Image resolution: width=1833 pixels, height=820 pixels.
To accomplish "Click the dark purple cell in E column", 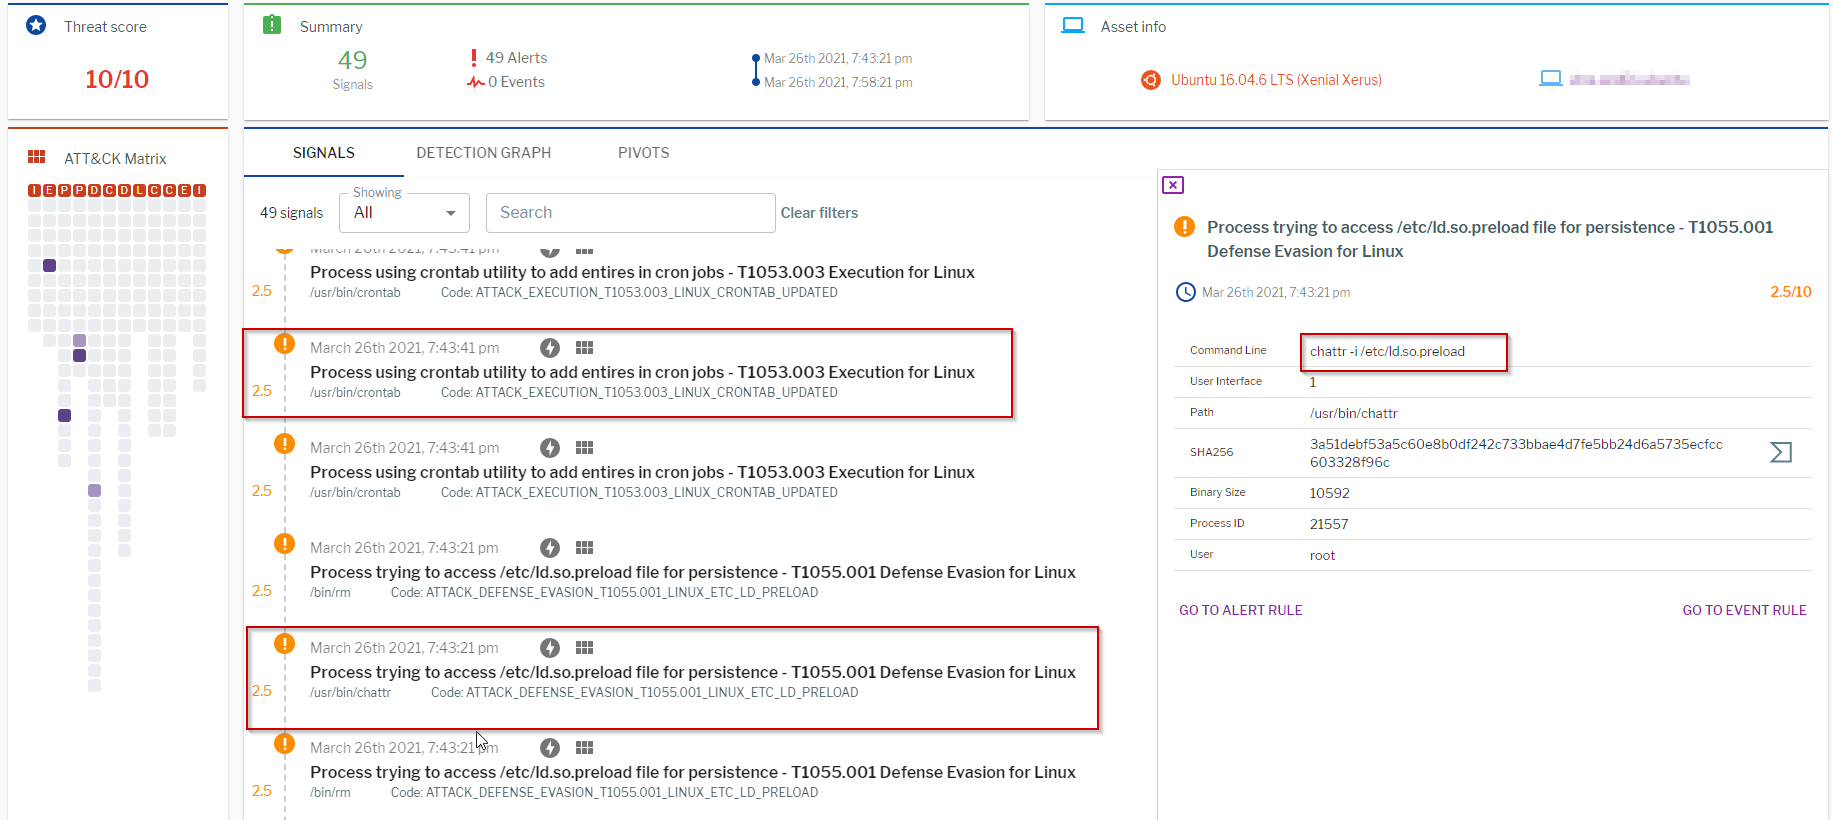I will (49, 266).
